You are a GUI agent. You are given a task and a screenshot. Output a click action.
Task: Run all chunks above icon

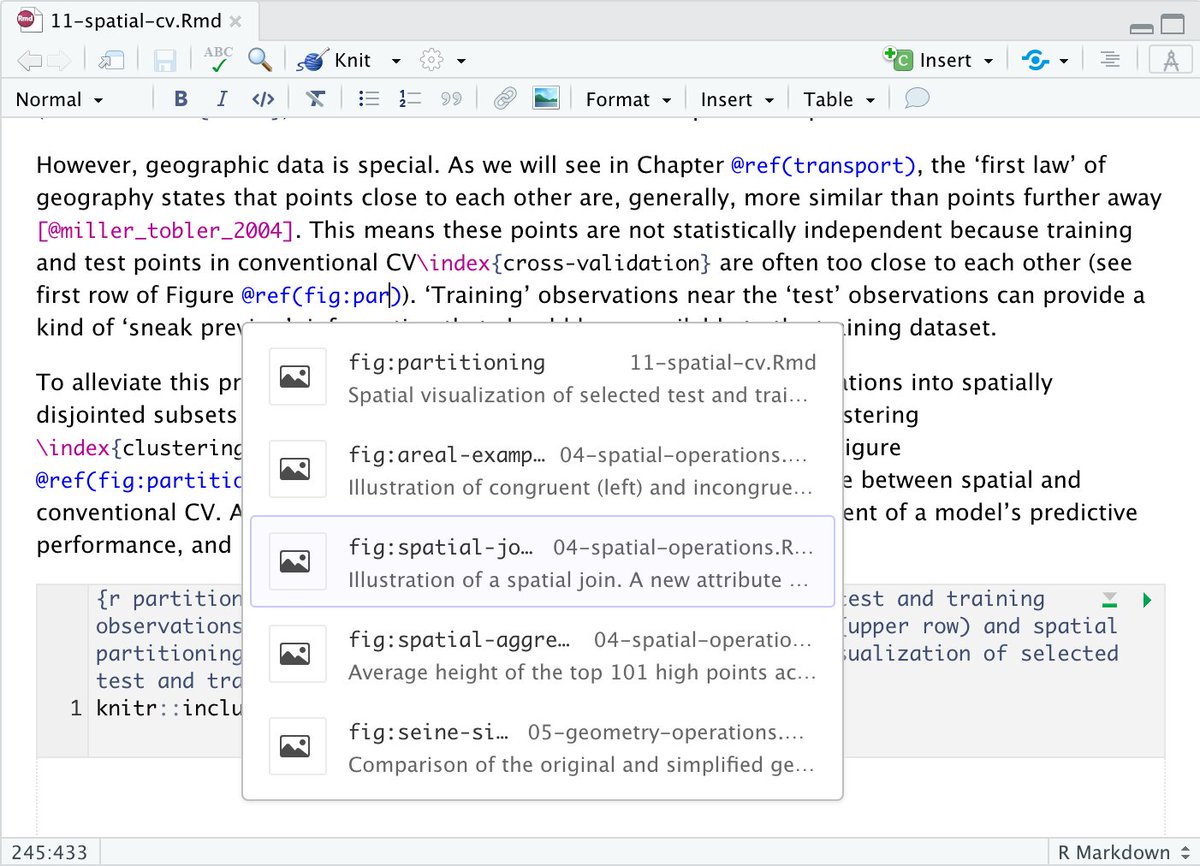pos(1109,601)
